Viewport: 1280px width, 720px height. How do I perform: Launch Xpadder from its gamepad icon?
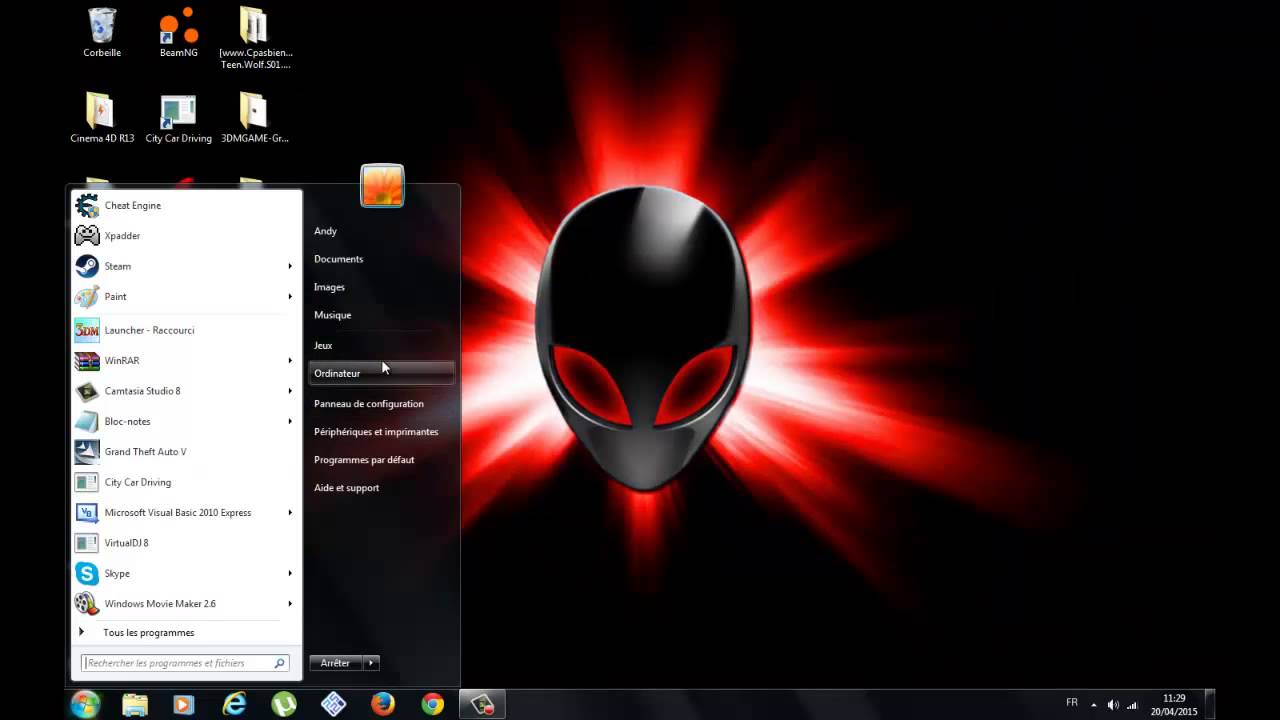point(87,236)
